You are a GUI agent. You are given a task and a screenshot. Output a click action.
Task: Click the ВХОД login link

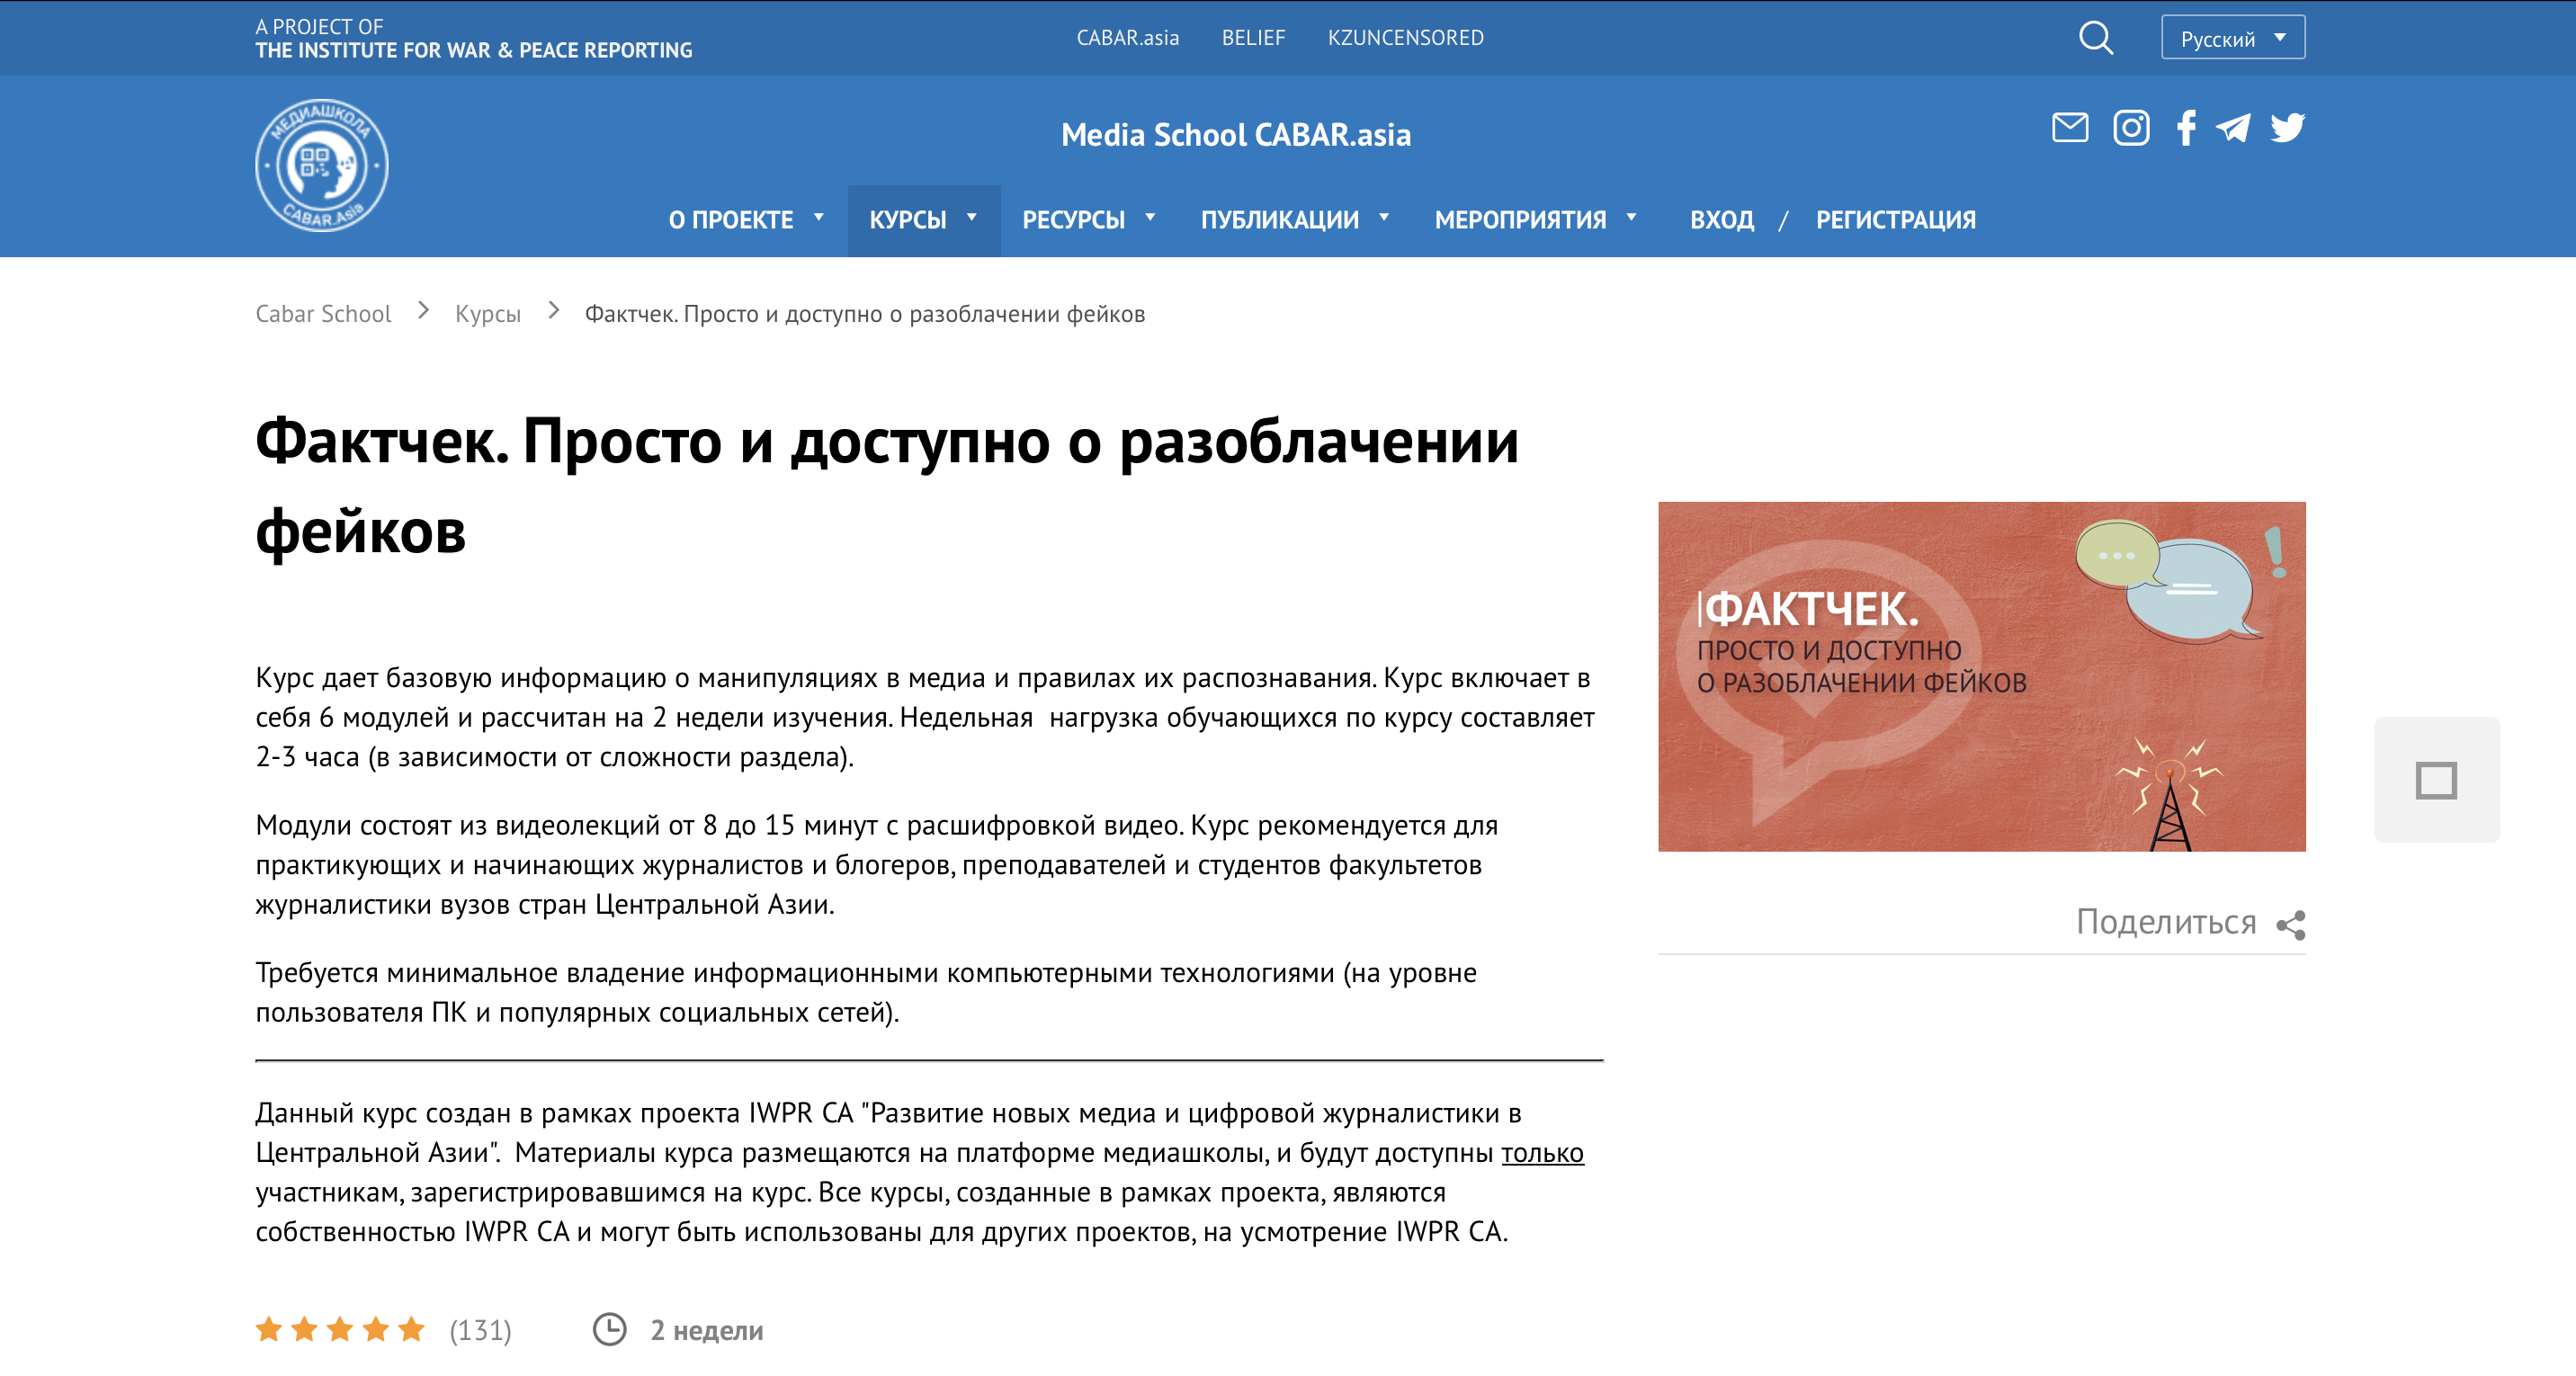1721,220
